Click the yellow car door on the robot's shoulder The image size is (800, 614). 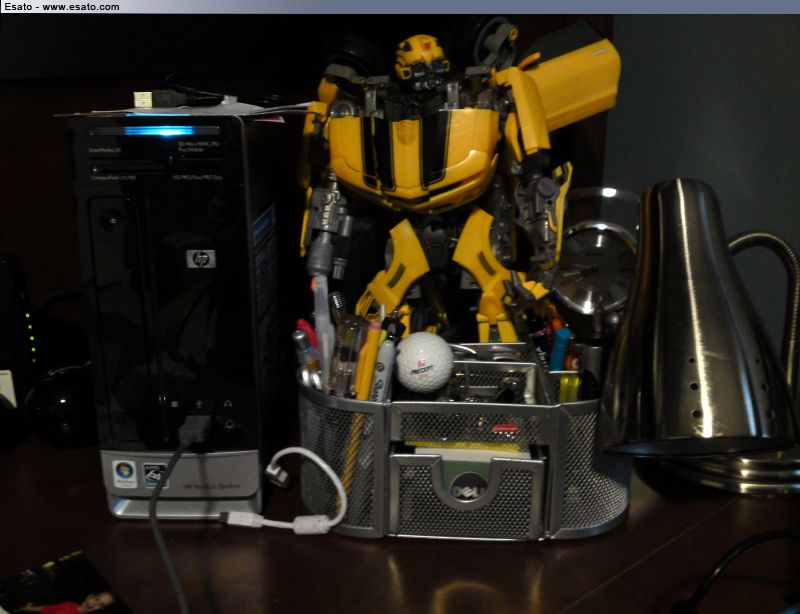574,81
